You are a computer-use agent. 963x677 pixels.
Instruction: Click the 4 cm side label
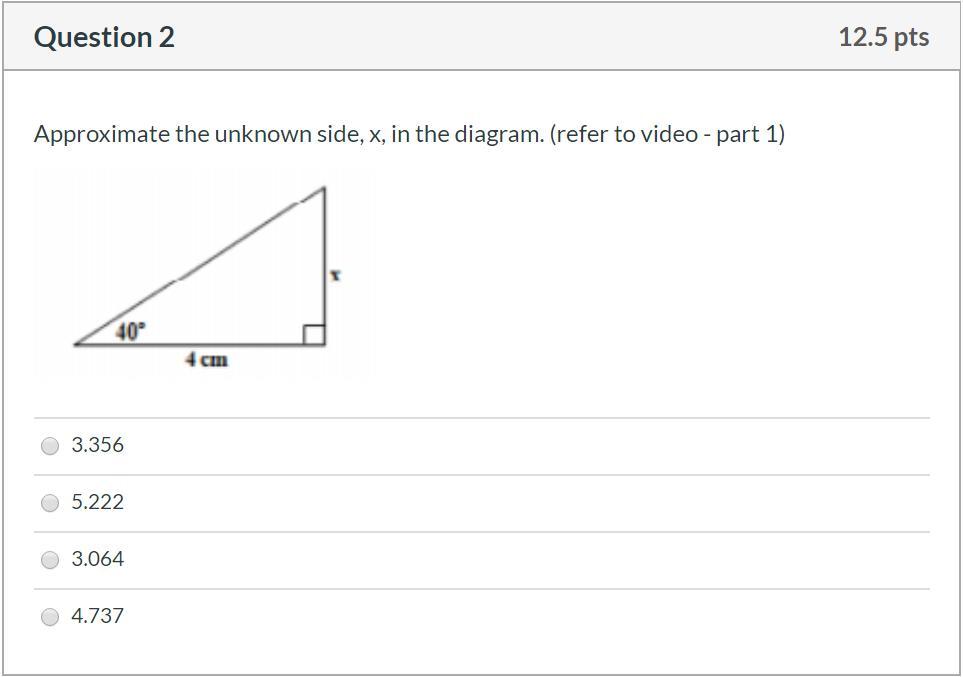[x=206, y=359]
